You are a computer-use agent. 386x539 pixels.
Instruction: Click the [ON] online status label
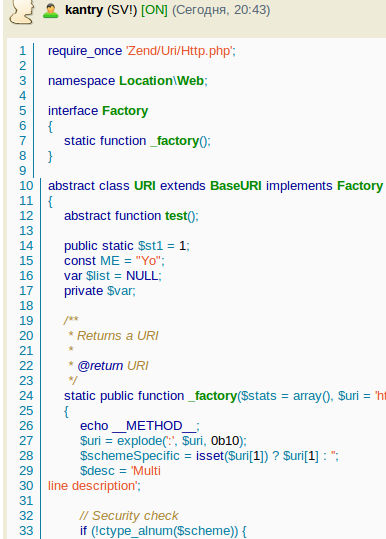pos(154,10)
